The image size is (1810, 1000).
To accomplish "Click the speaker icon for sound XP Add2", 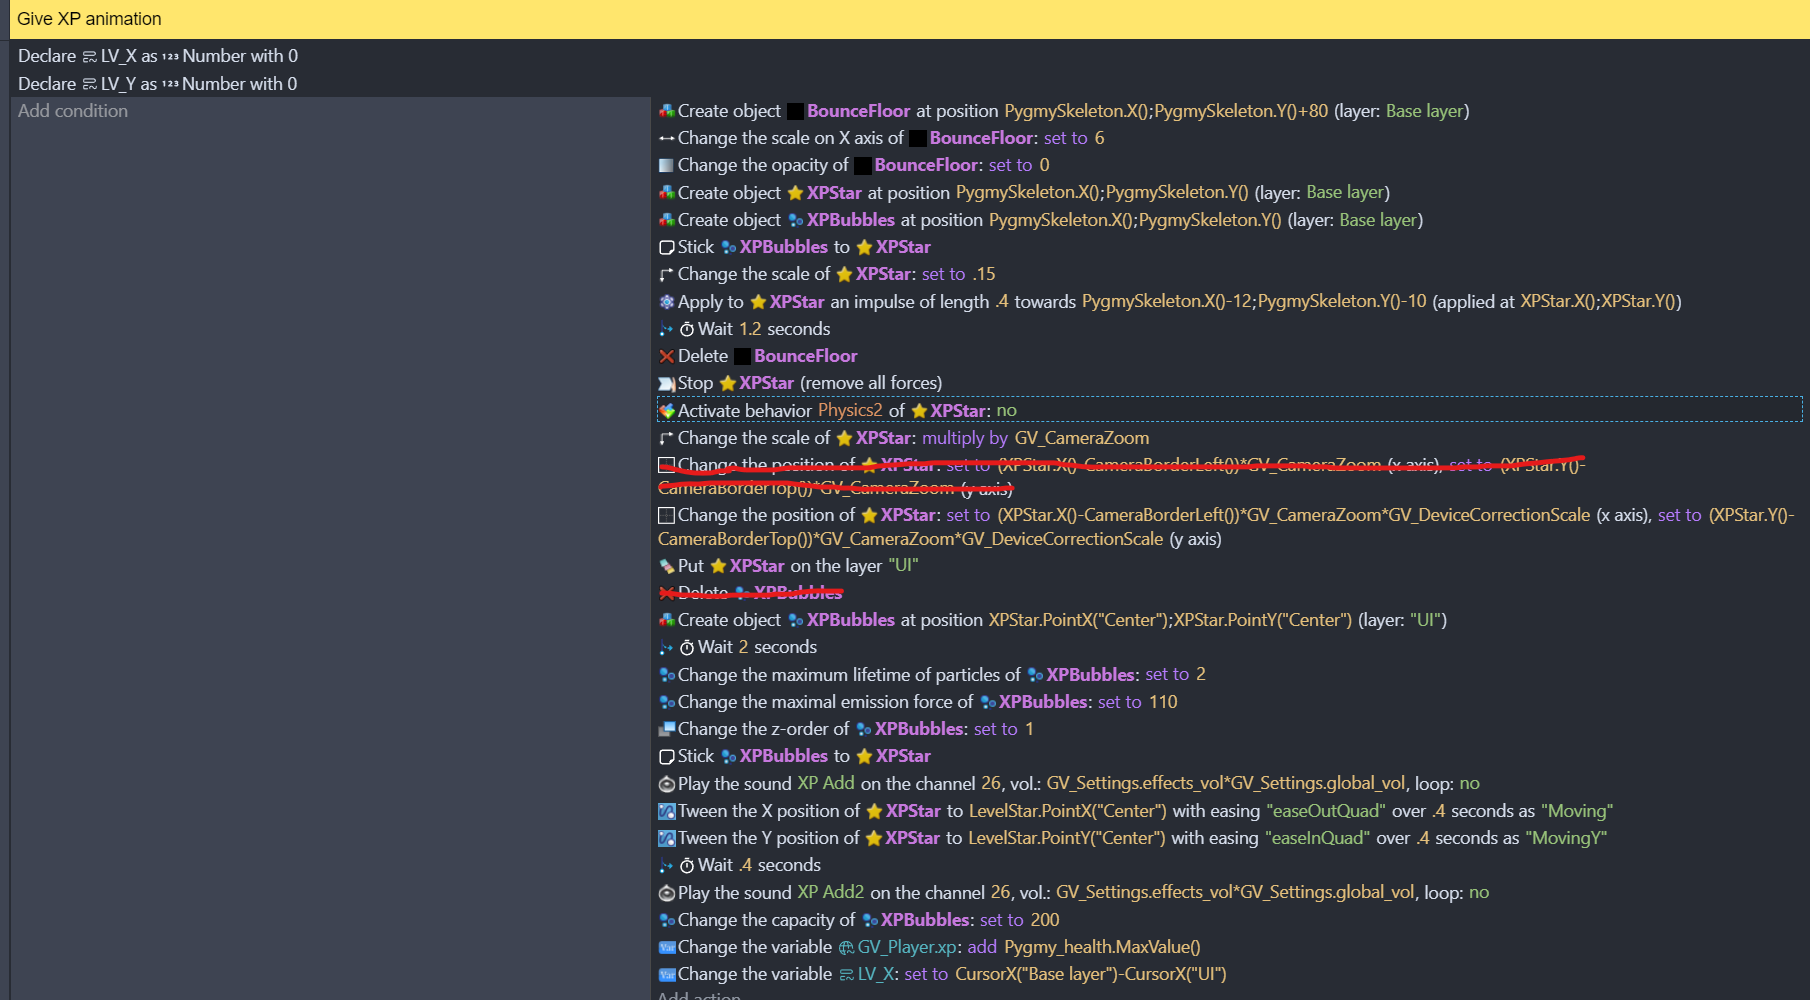I will point(666,893).
